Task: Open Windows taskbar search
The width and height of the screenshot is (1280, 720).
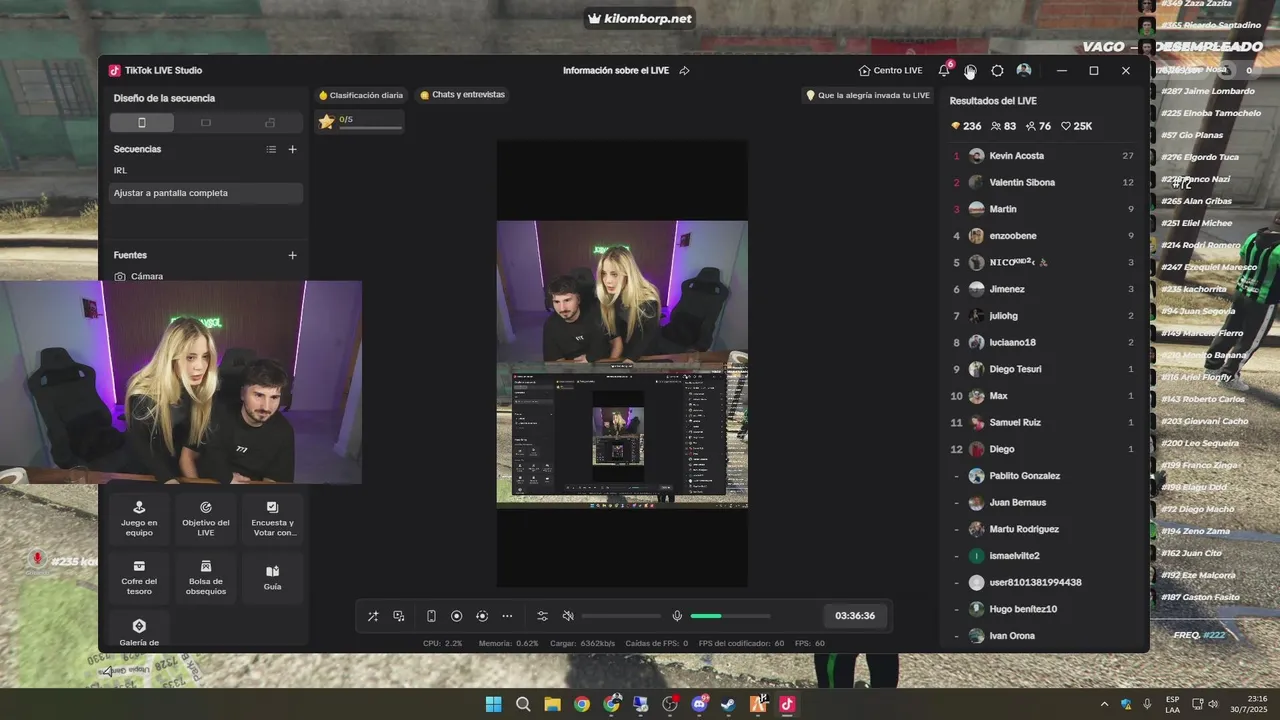Action: coord(523,704)
